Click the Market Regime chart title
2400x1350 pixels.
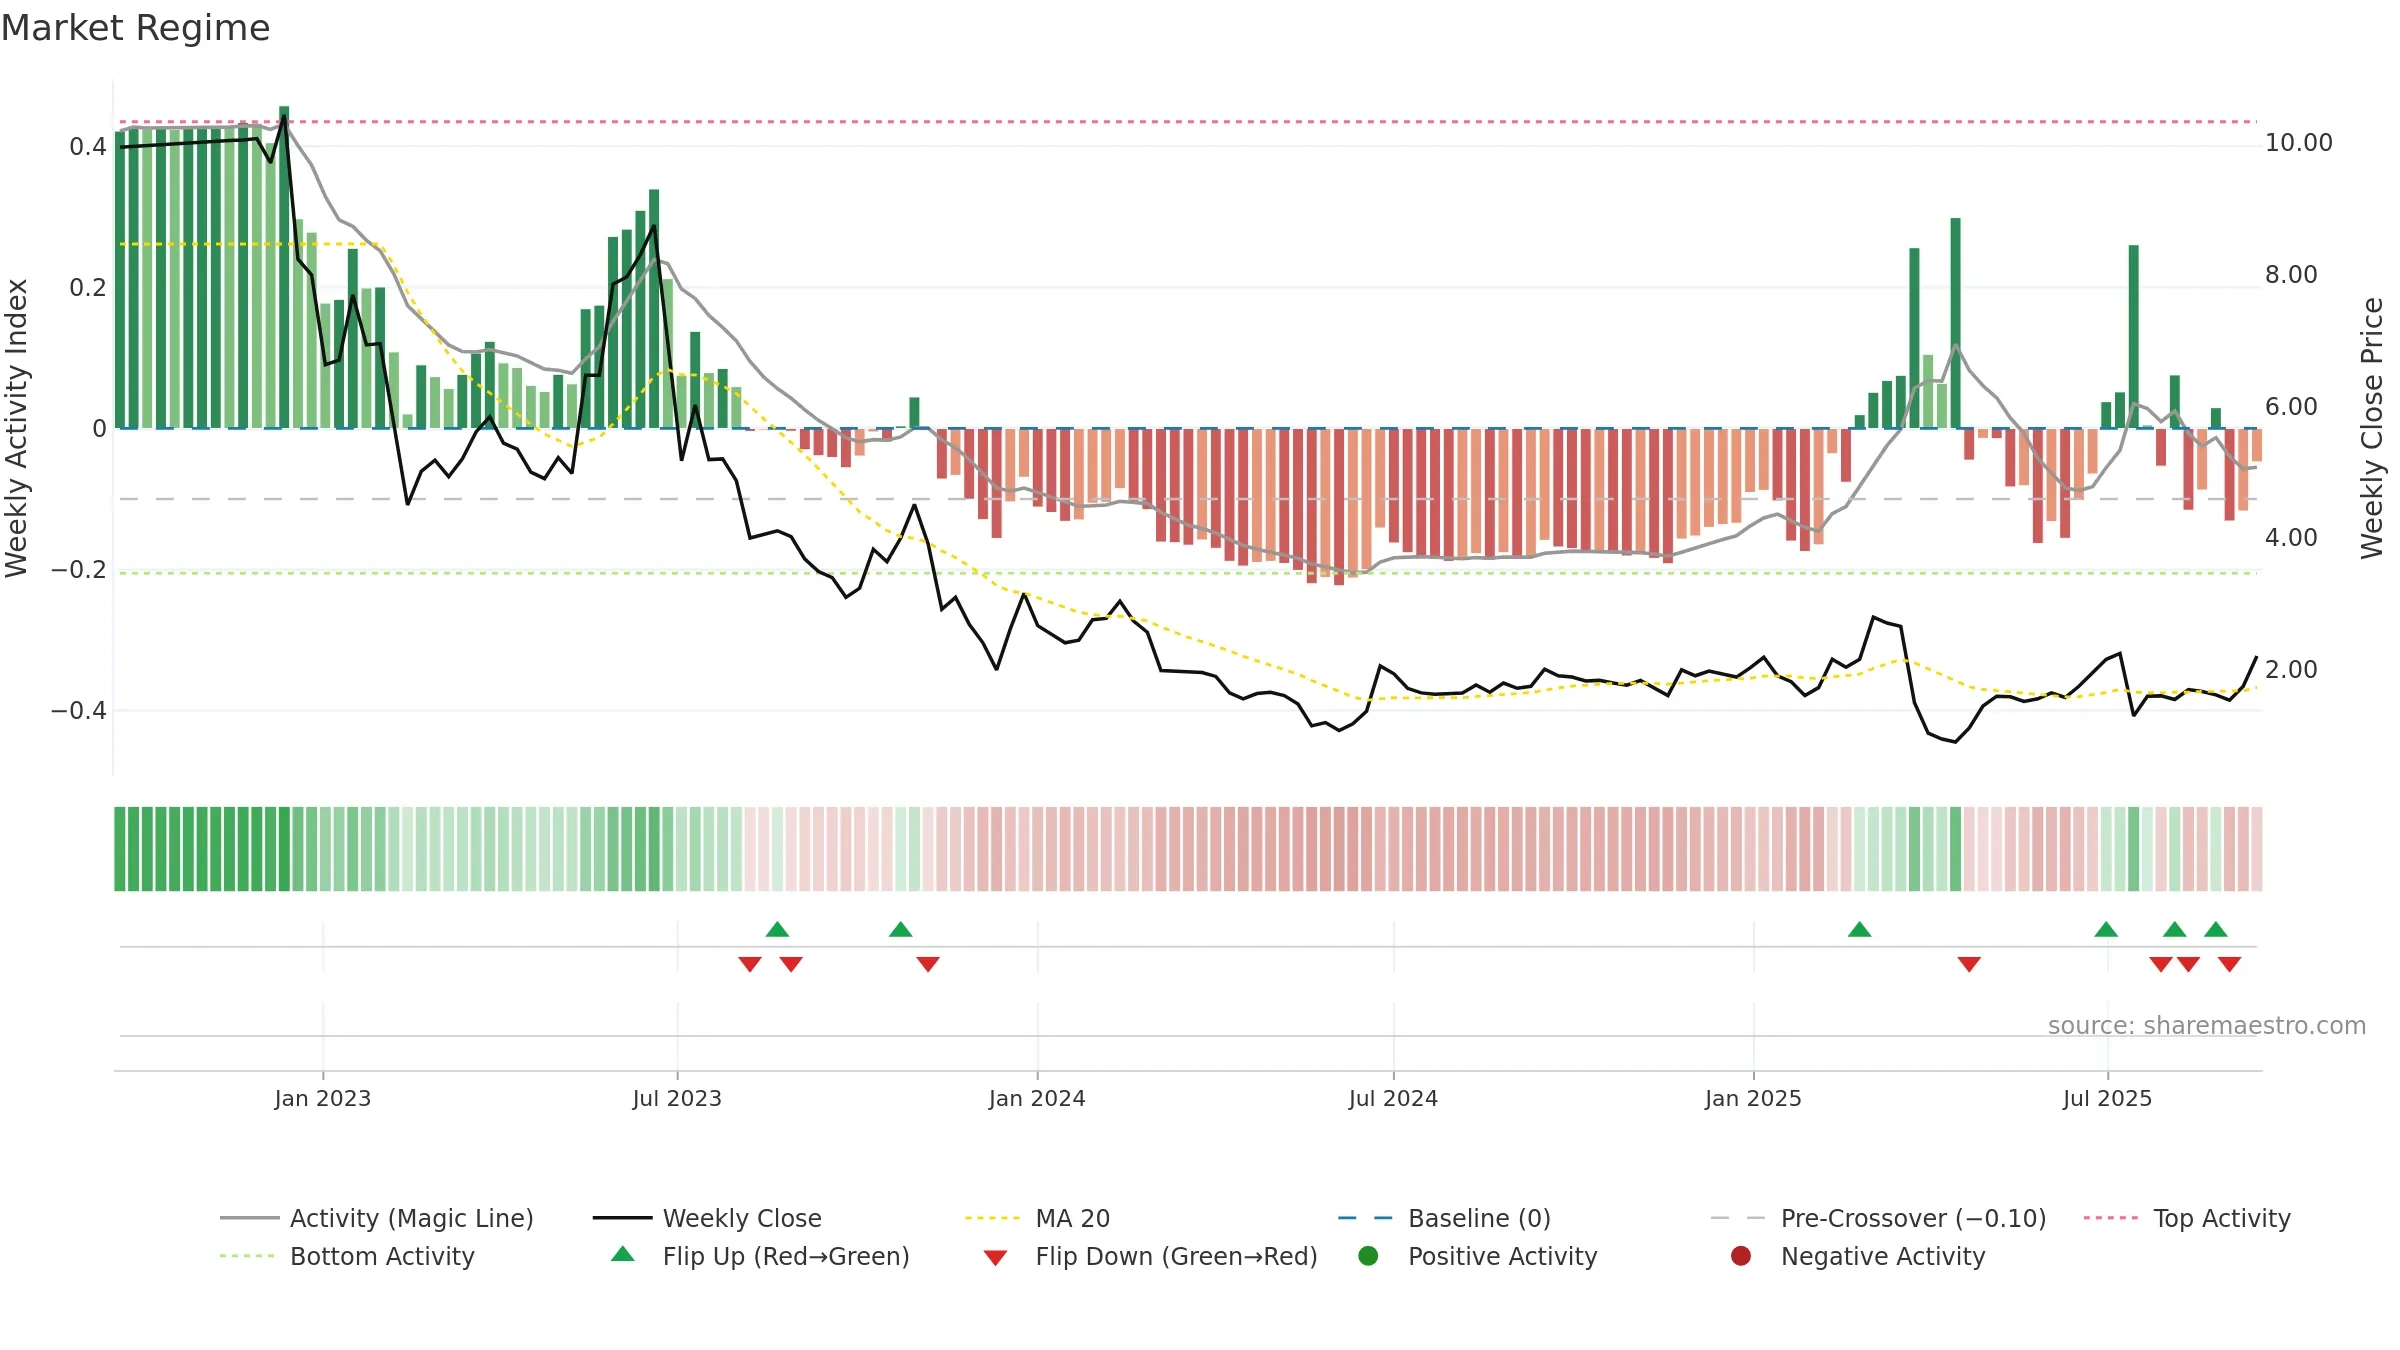tap(135, 28)
